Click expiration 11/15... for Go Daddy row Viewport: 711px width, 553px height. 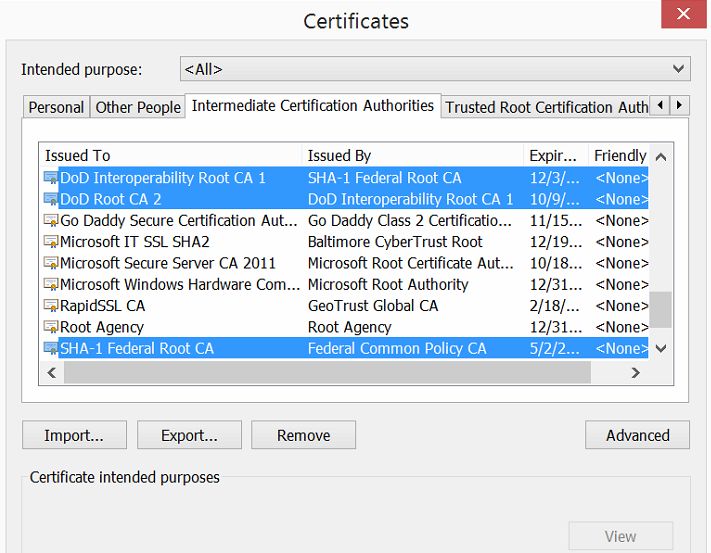(556, 220)
